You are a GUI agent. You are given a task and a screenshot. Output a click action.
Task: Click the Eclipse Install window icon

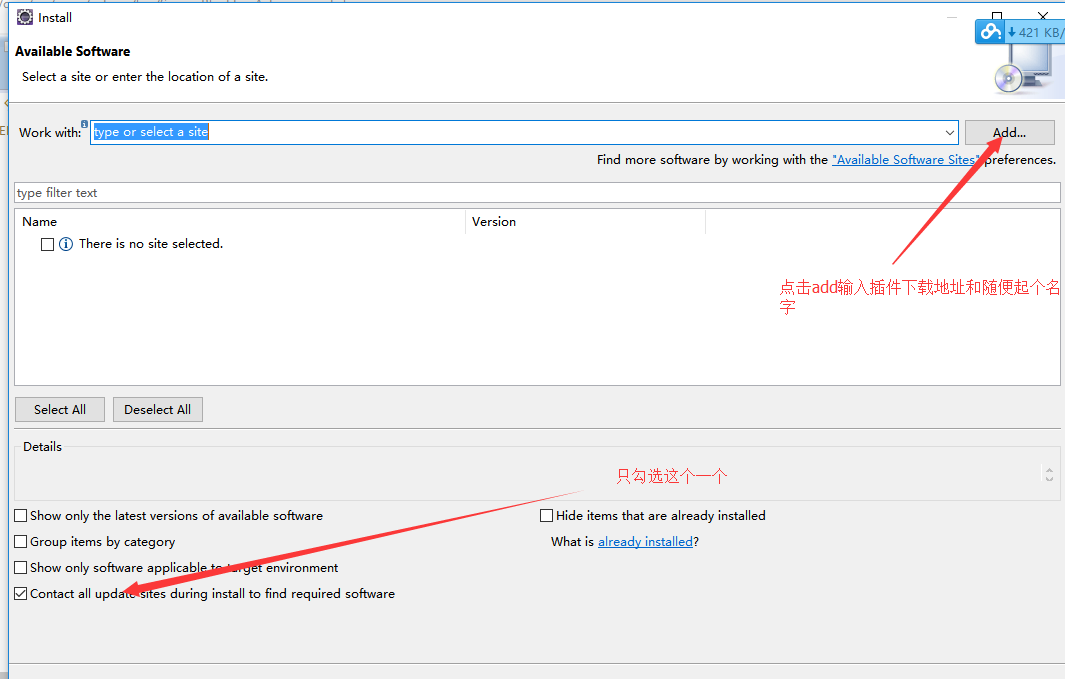click(x=24, y=17)
